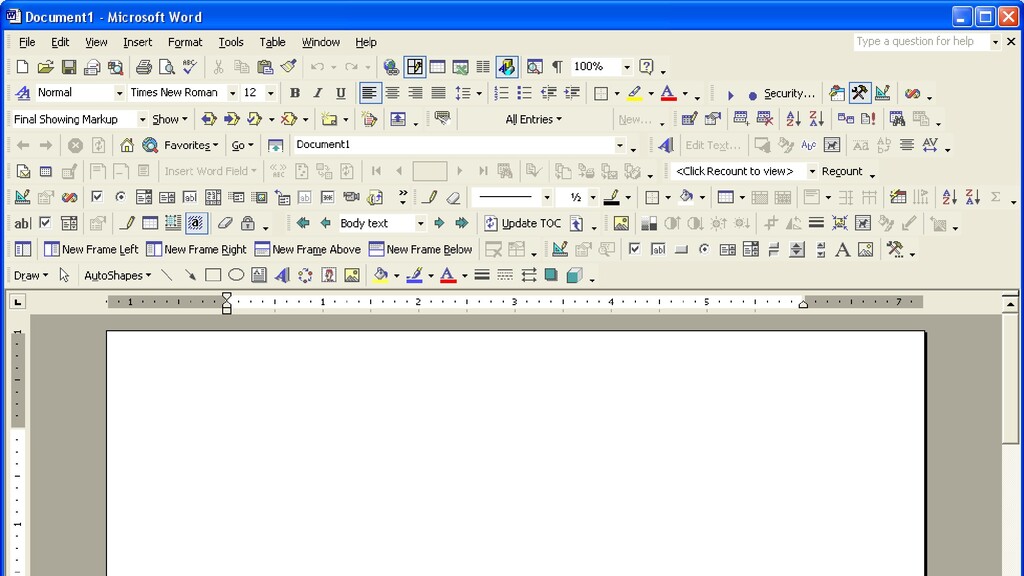Click the Shadow Style icon

tap(551, 276)
